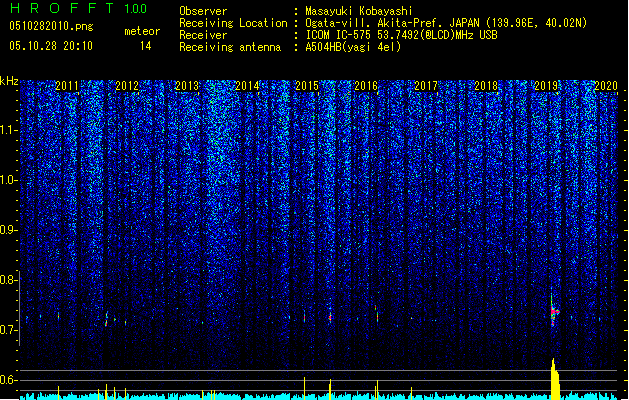Click the timestamp 05.10.28 20:10
This screenshot has height=400, width=629.
[x=51, y=46]
